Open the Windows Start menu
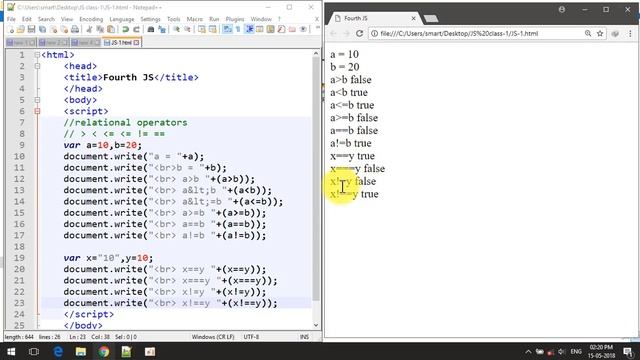This screenshot has height=360, width=640. pyautogui.click(x=11, y=351)
